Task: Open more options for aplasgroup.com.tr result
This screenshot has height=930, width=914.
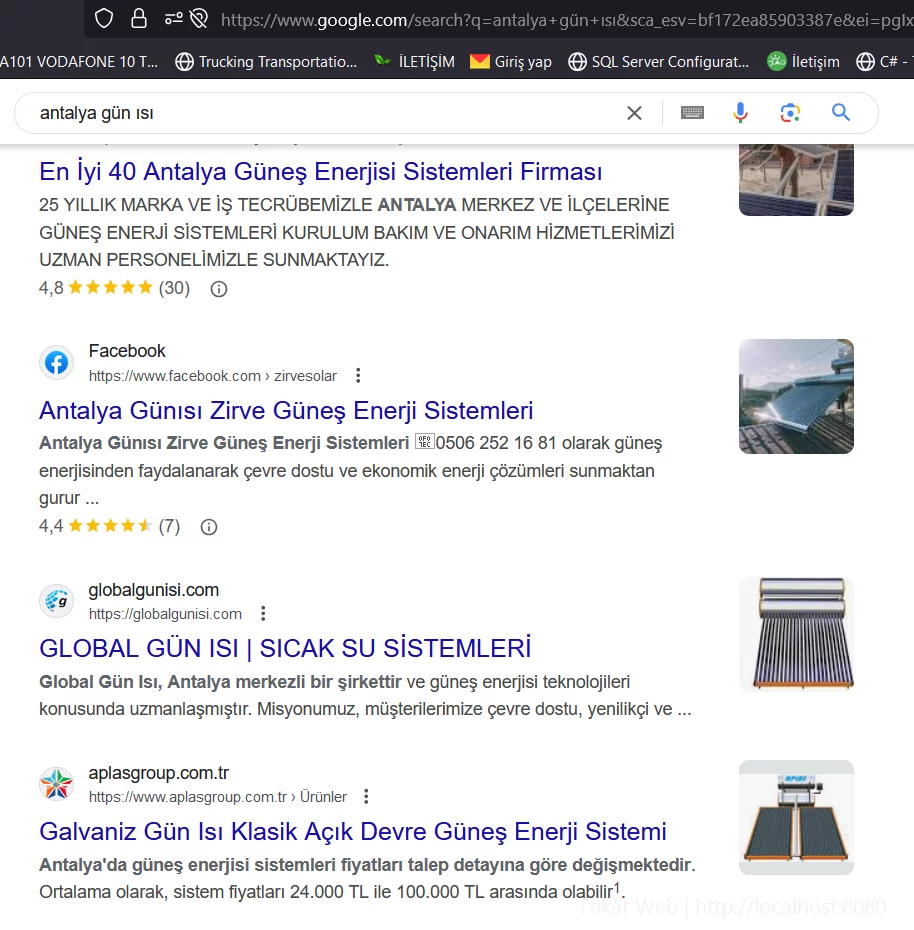Action: tap(366, 797)
